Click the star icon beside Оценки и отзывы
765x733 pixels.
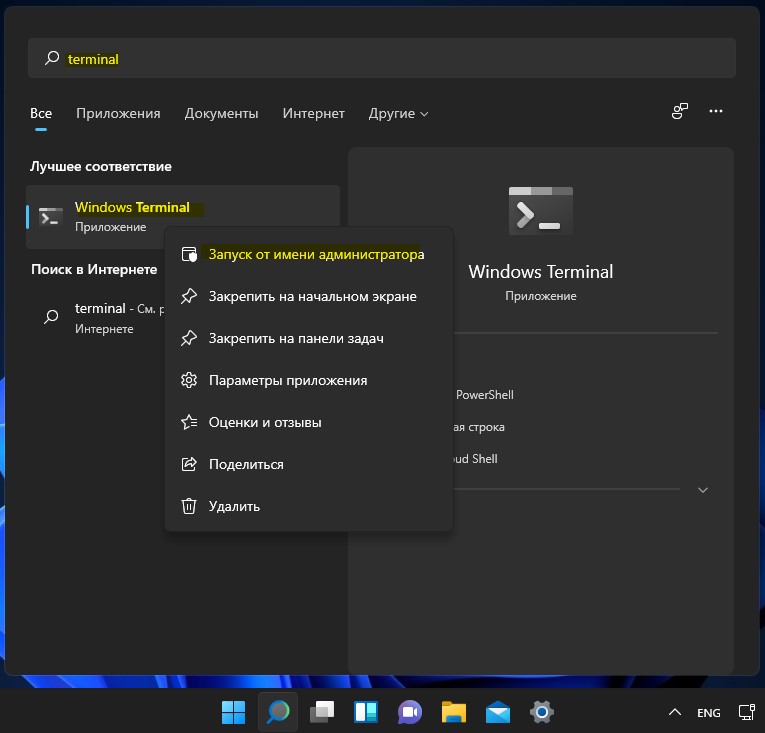(x=189, y=422)
